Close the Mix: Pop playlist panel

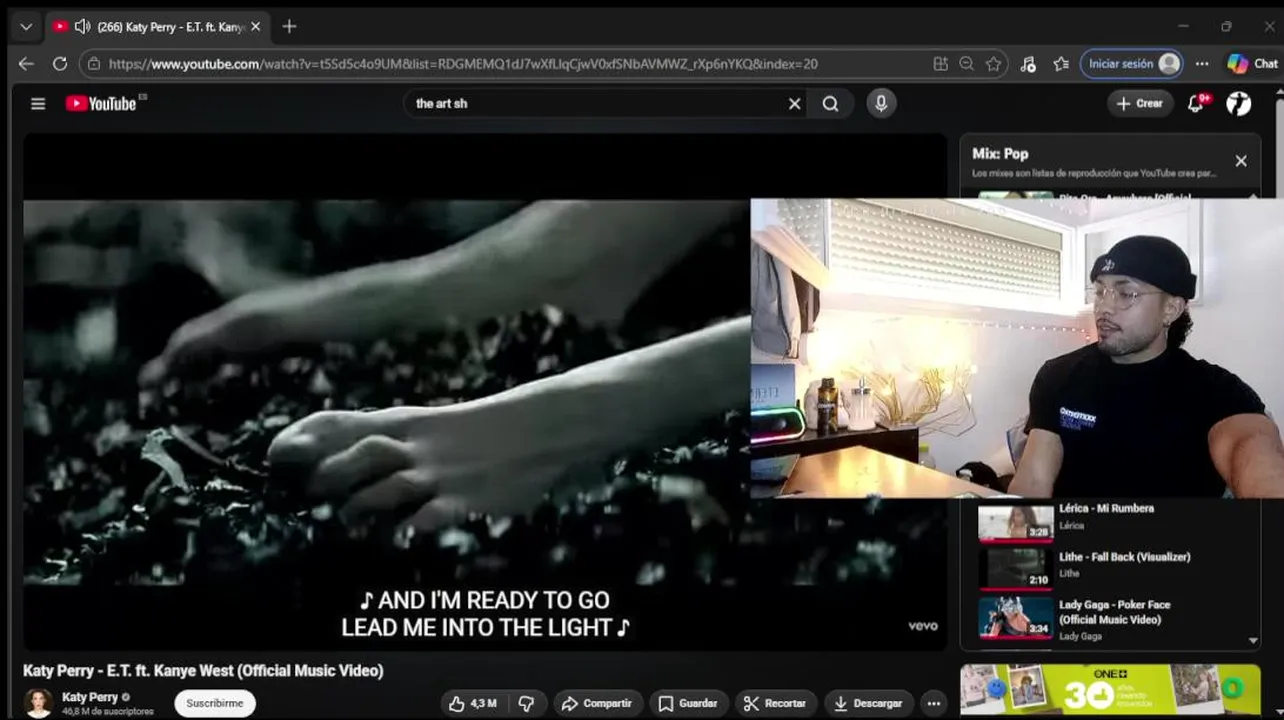tap(1241, 161)
